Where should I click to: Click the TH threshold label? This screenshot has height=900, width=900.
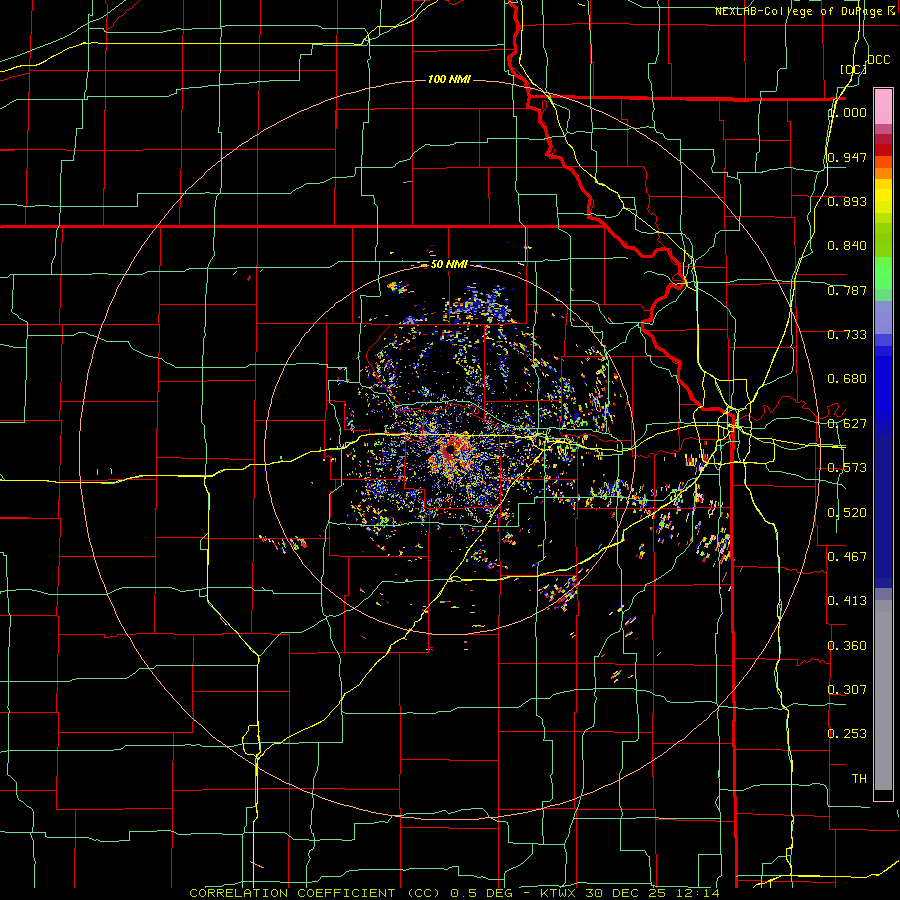[859, 779]
